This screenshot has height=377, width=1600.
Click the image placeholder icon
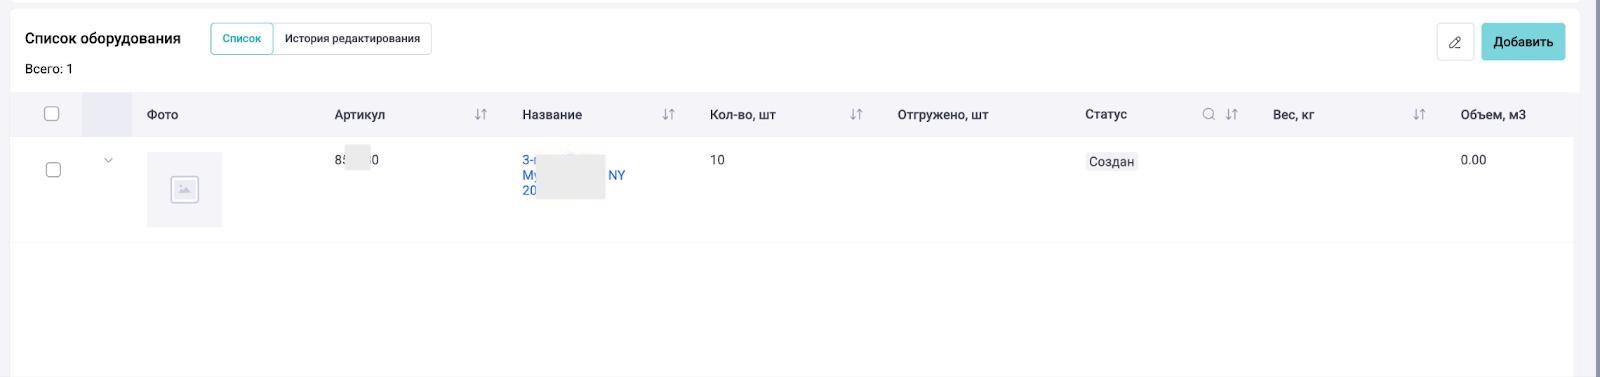coord(185,190)
